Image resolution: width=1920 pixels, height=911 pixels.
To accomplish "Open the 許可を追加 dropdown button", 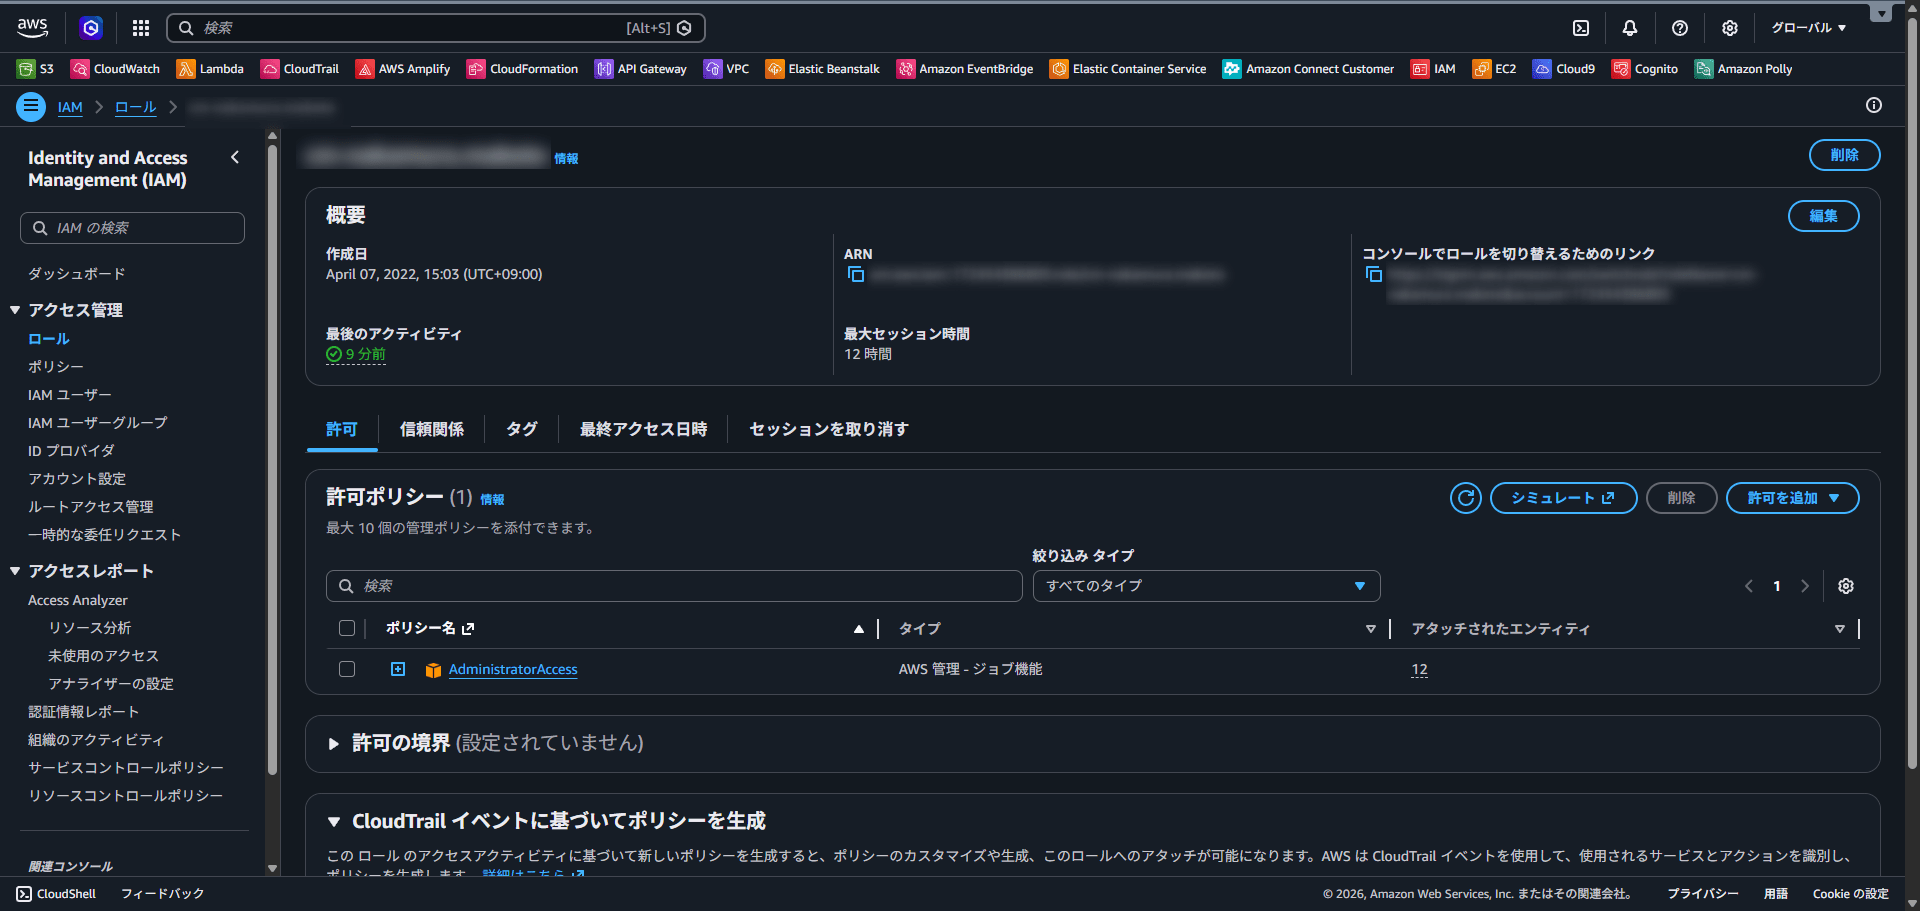I will pyautogui.click(x=1793, y=498).
